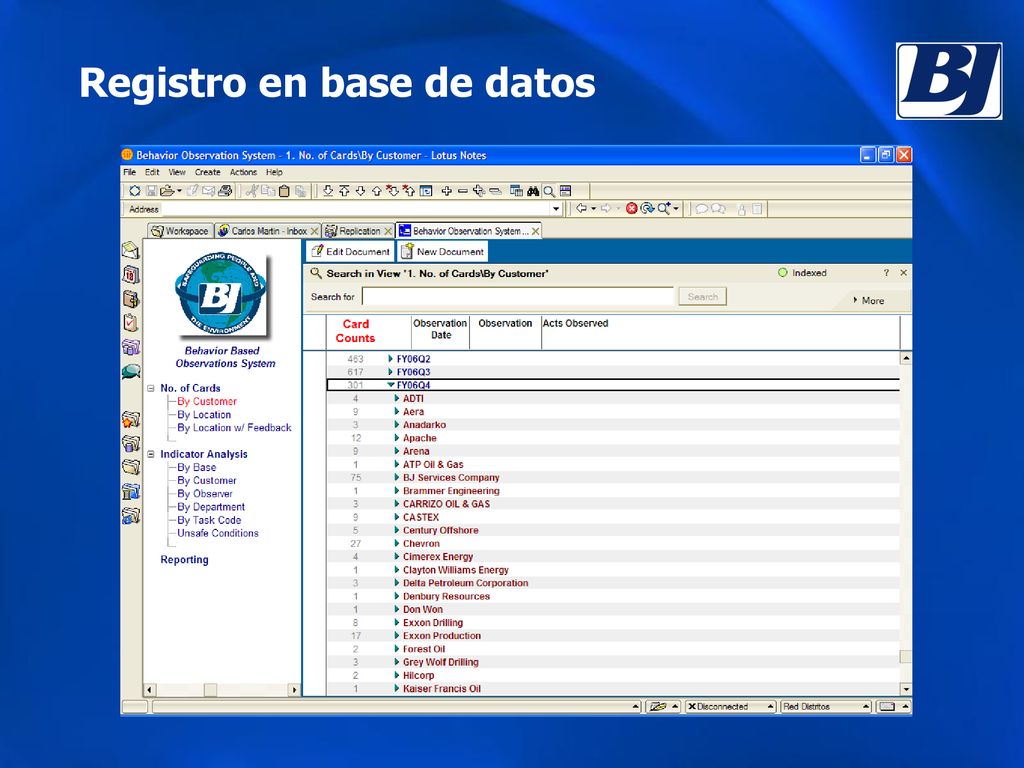Expand the Chevron customer row
Viewport: 1024px width, 768px height.
[x=396, y=543]
